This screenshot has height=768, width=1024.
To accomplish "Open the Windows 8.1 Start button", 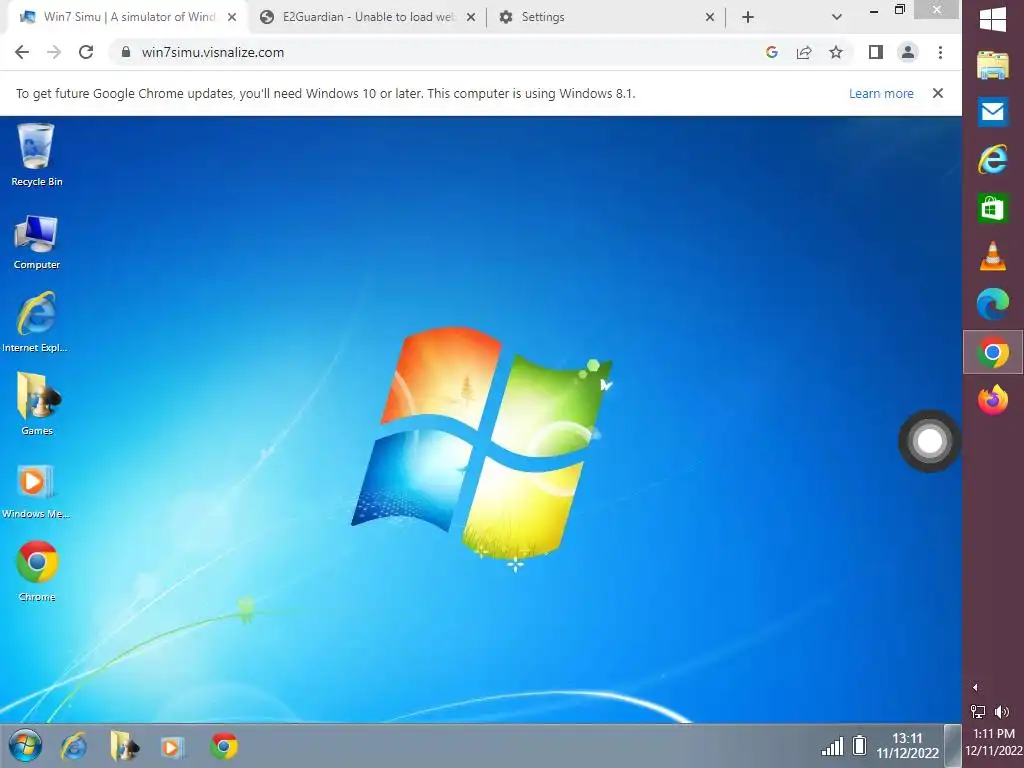I will point(993,18).
